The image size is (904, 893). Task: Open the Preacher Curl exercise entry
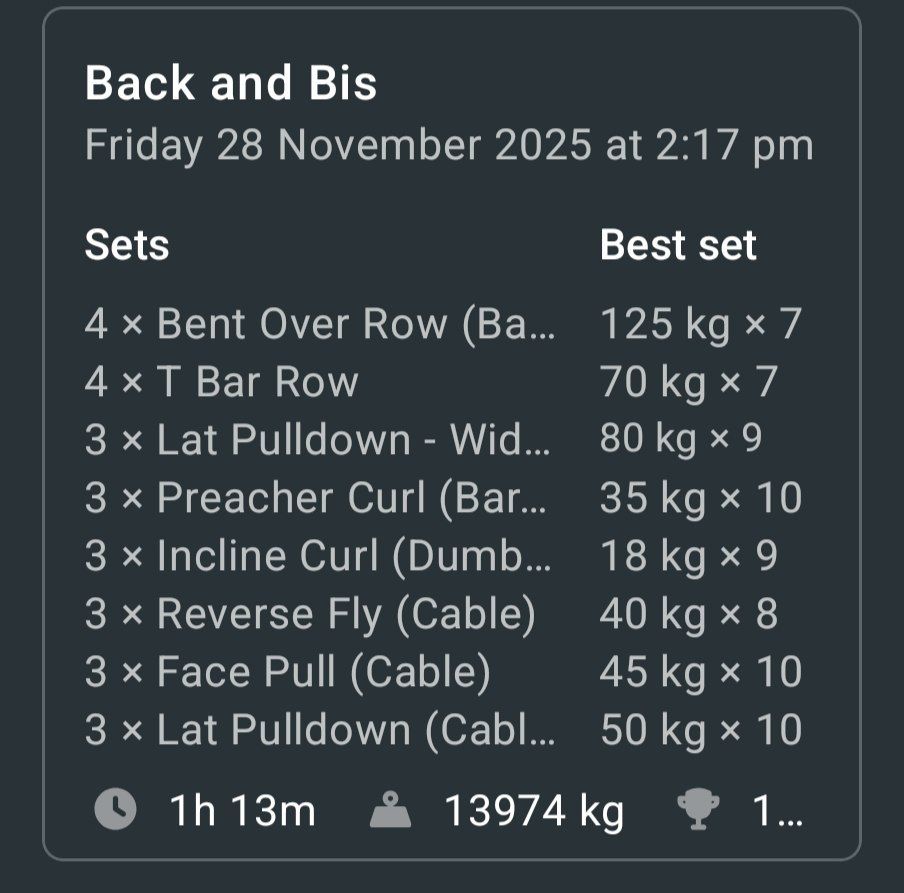(316, 498)
